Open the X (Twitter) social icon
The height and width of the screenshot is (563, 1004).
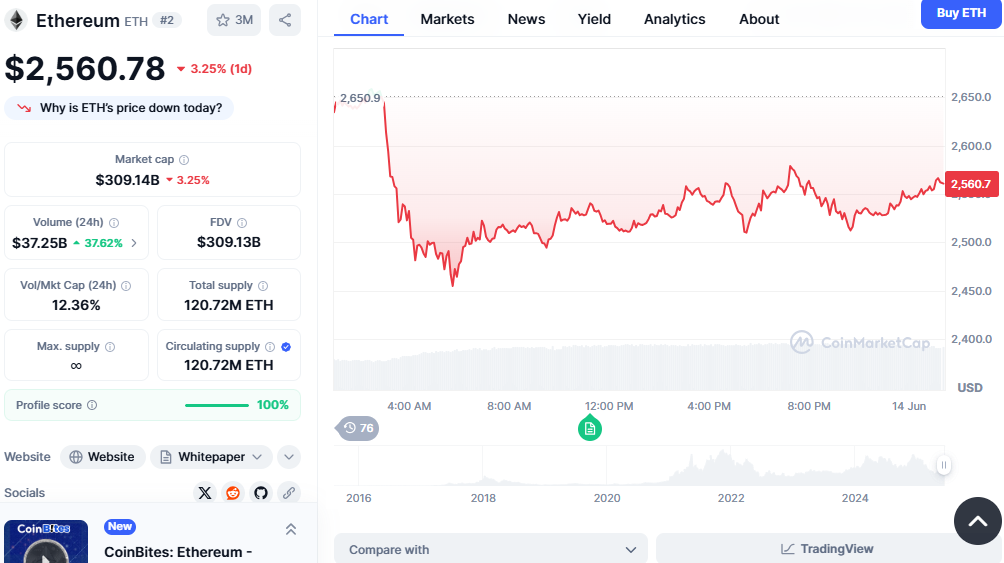(x=205, y=492)
